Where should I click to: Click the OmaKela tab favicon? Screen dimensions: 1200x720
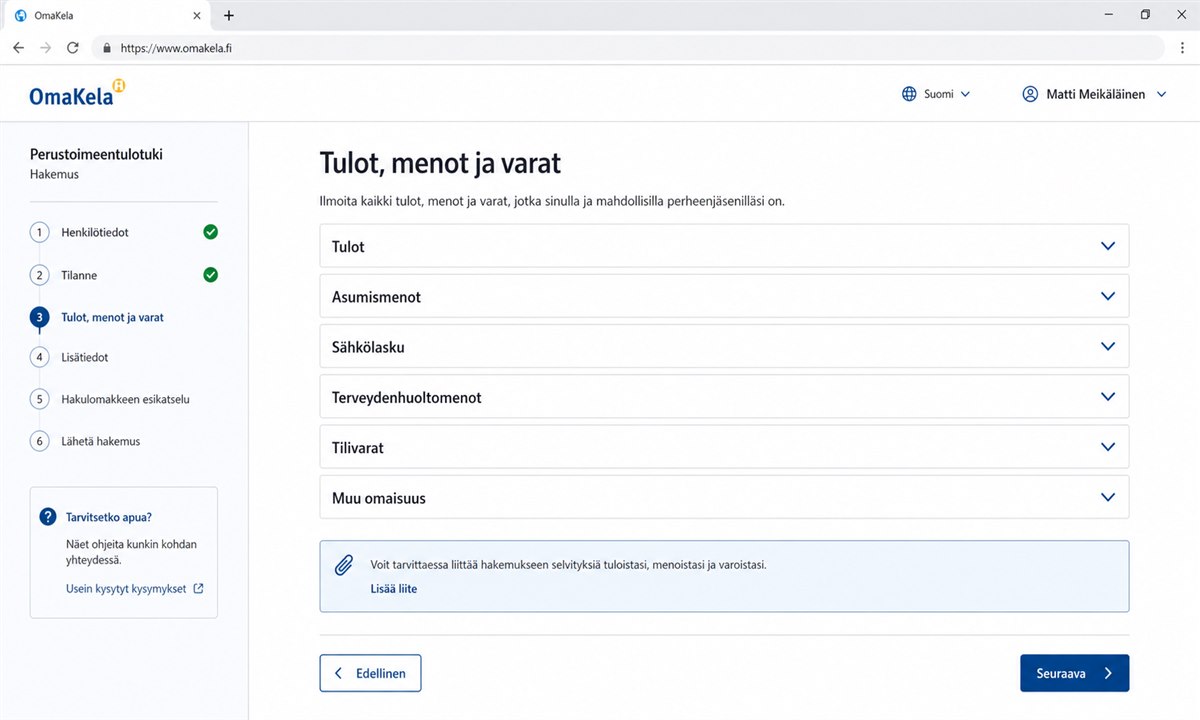[22, 16]
